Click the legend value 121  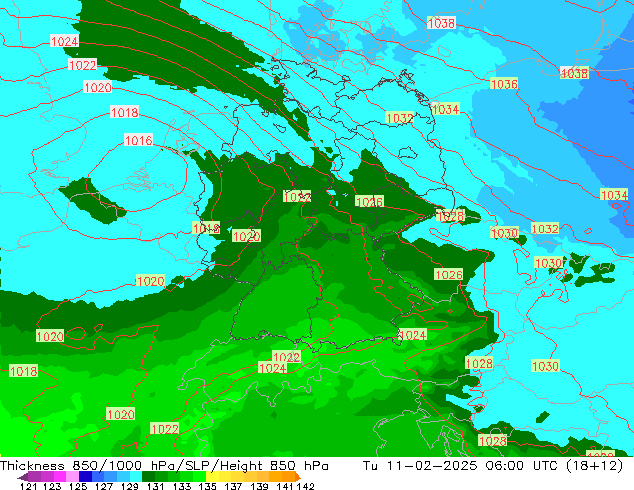(28, 486)
